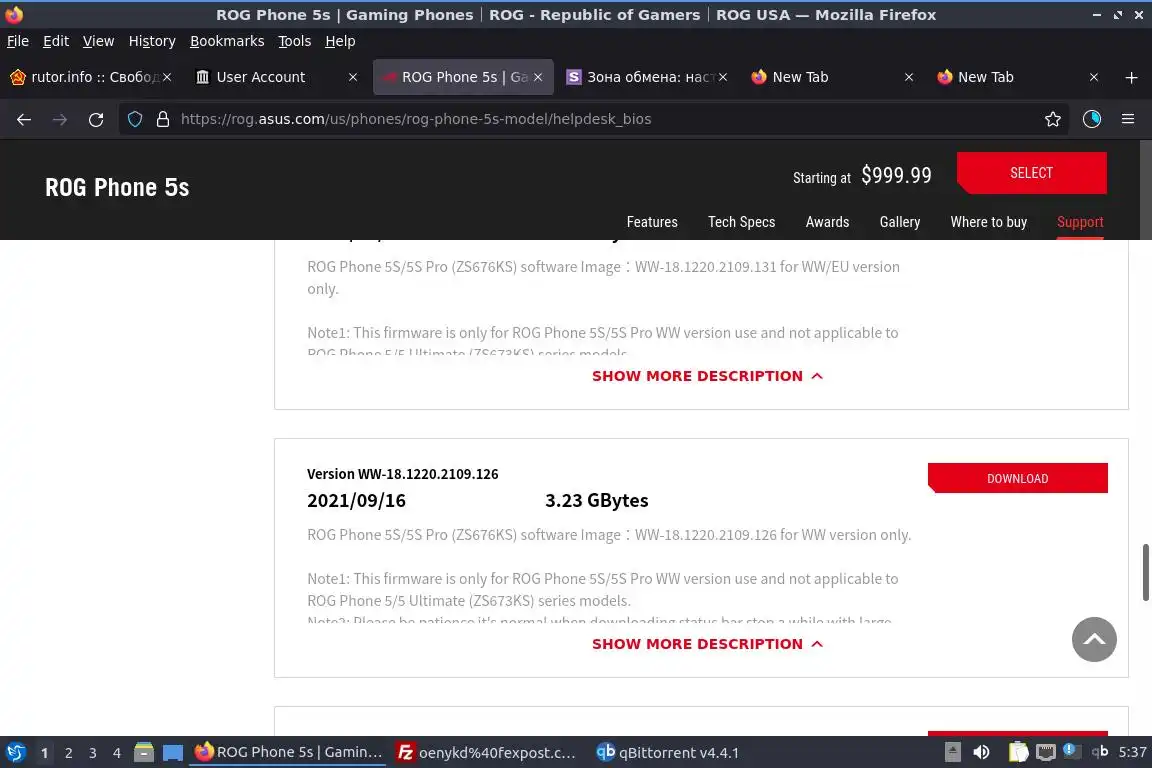This screenshot has height=768, width=1152.
Task: Open a new tab with plus button
Action: click(x=1131, y=77)
